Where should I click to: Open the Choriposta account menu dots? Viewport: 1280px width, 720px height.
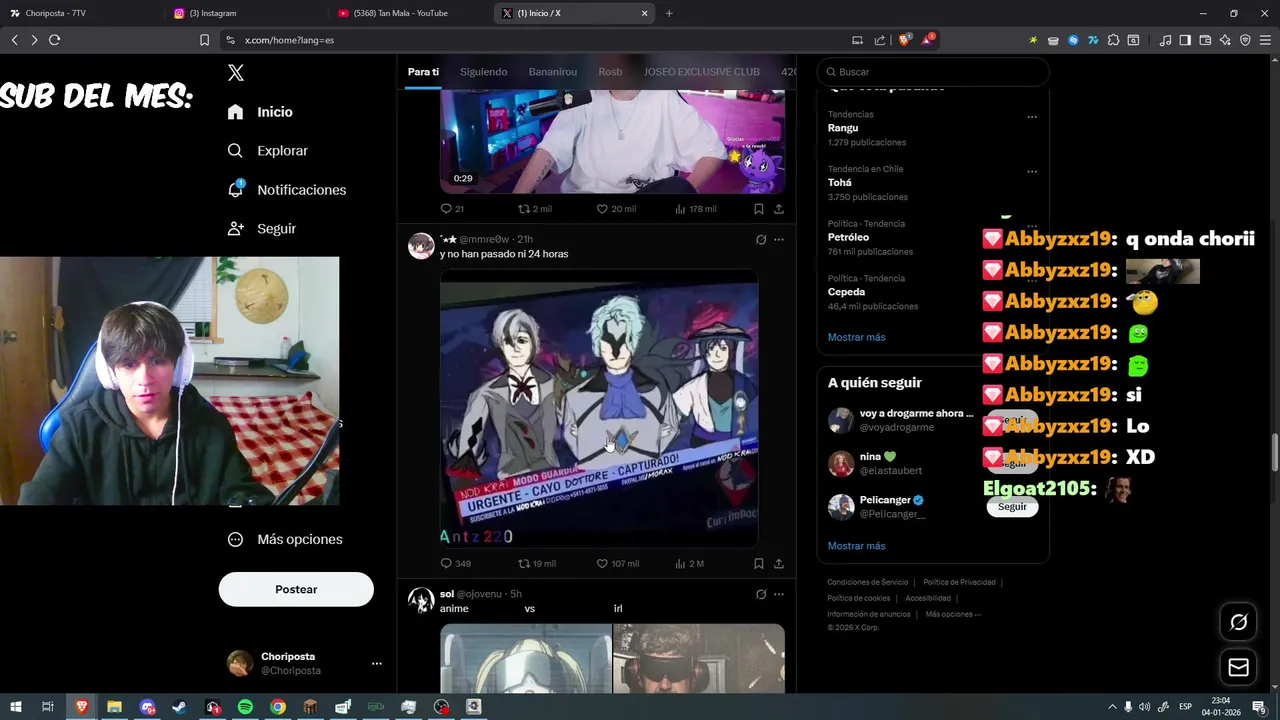[x=377, y=663]
